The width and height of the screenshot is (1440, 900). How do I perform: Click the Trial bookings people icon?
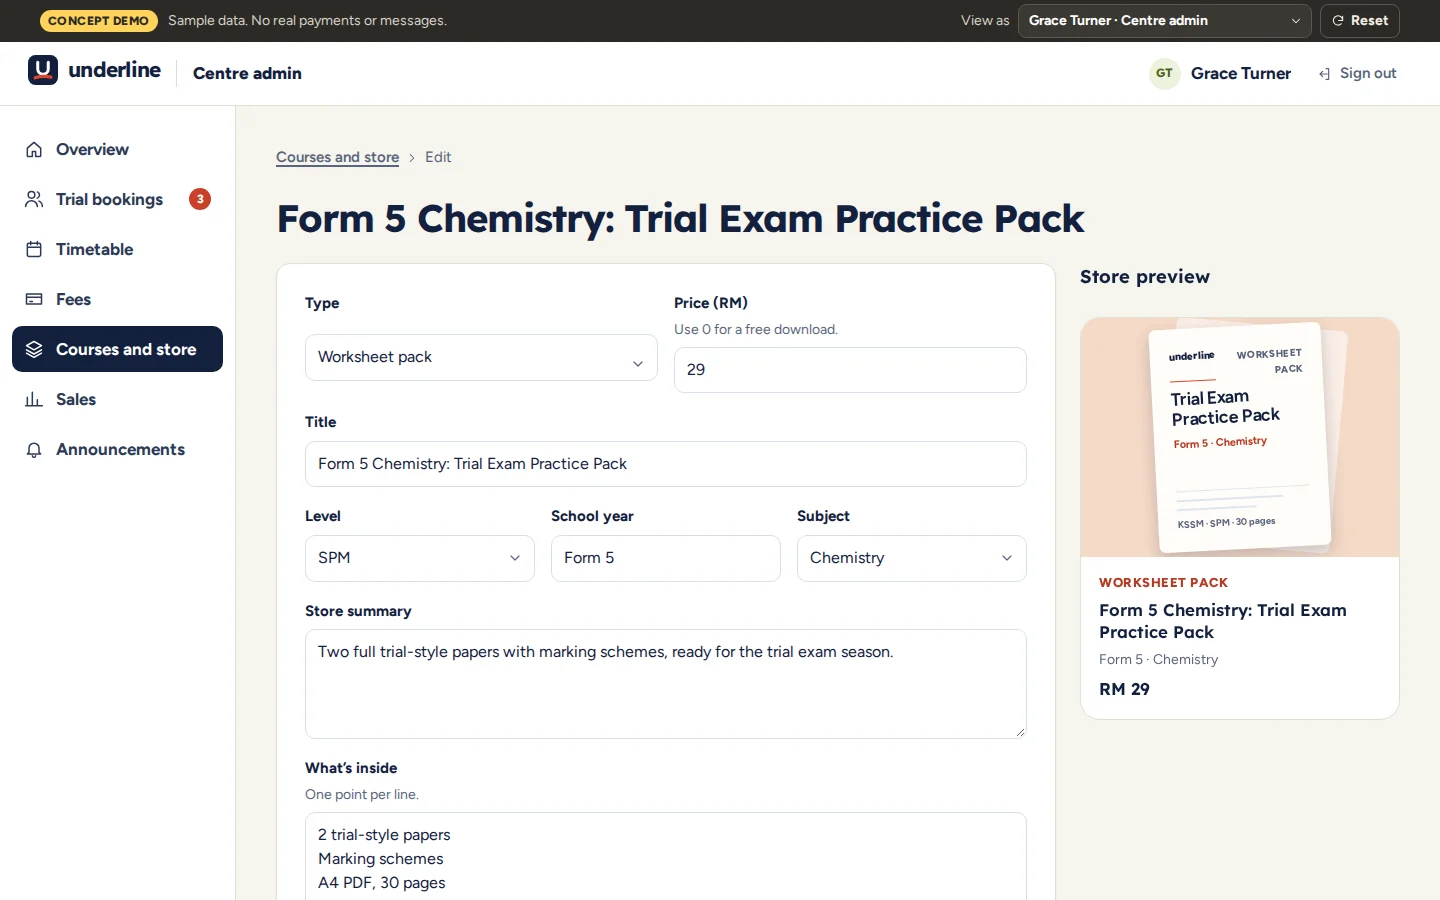(x=34, y=199)
